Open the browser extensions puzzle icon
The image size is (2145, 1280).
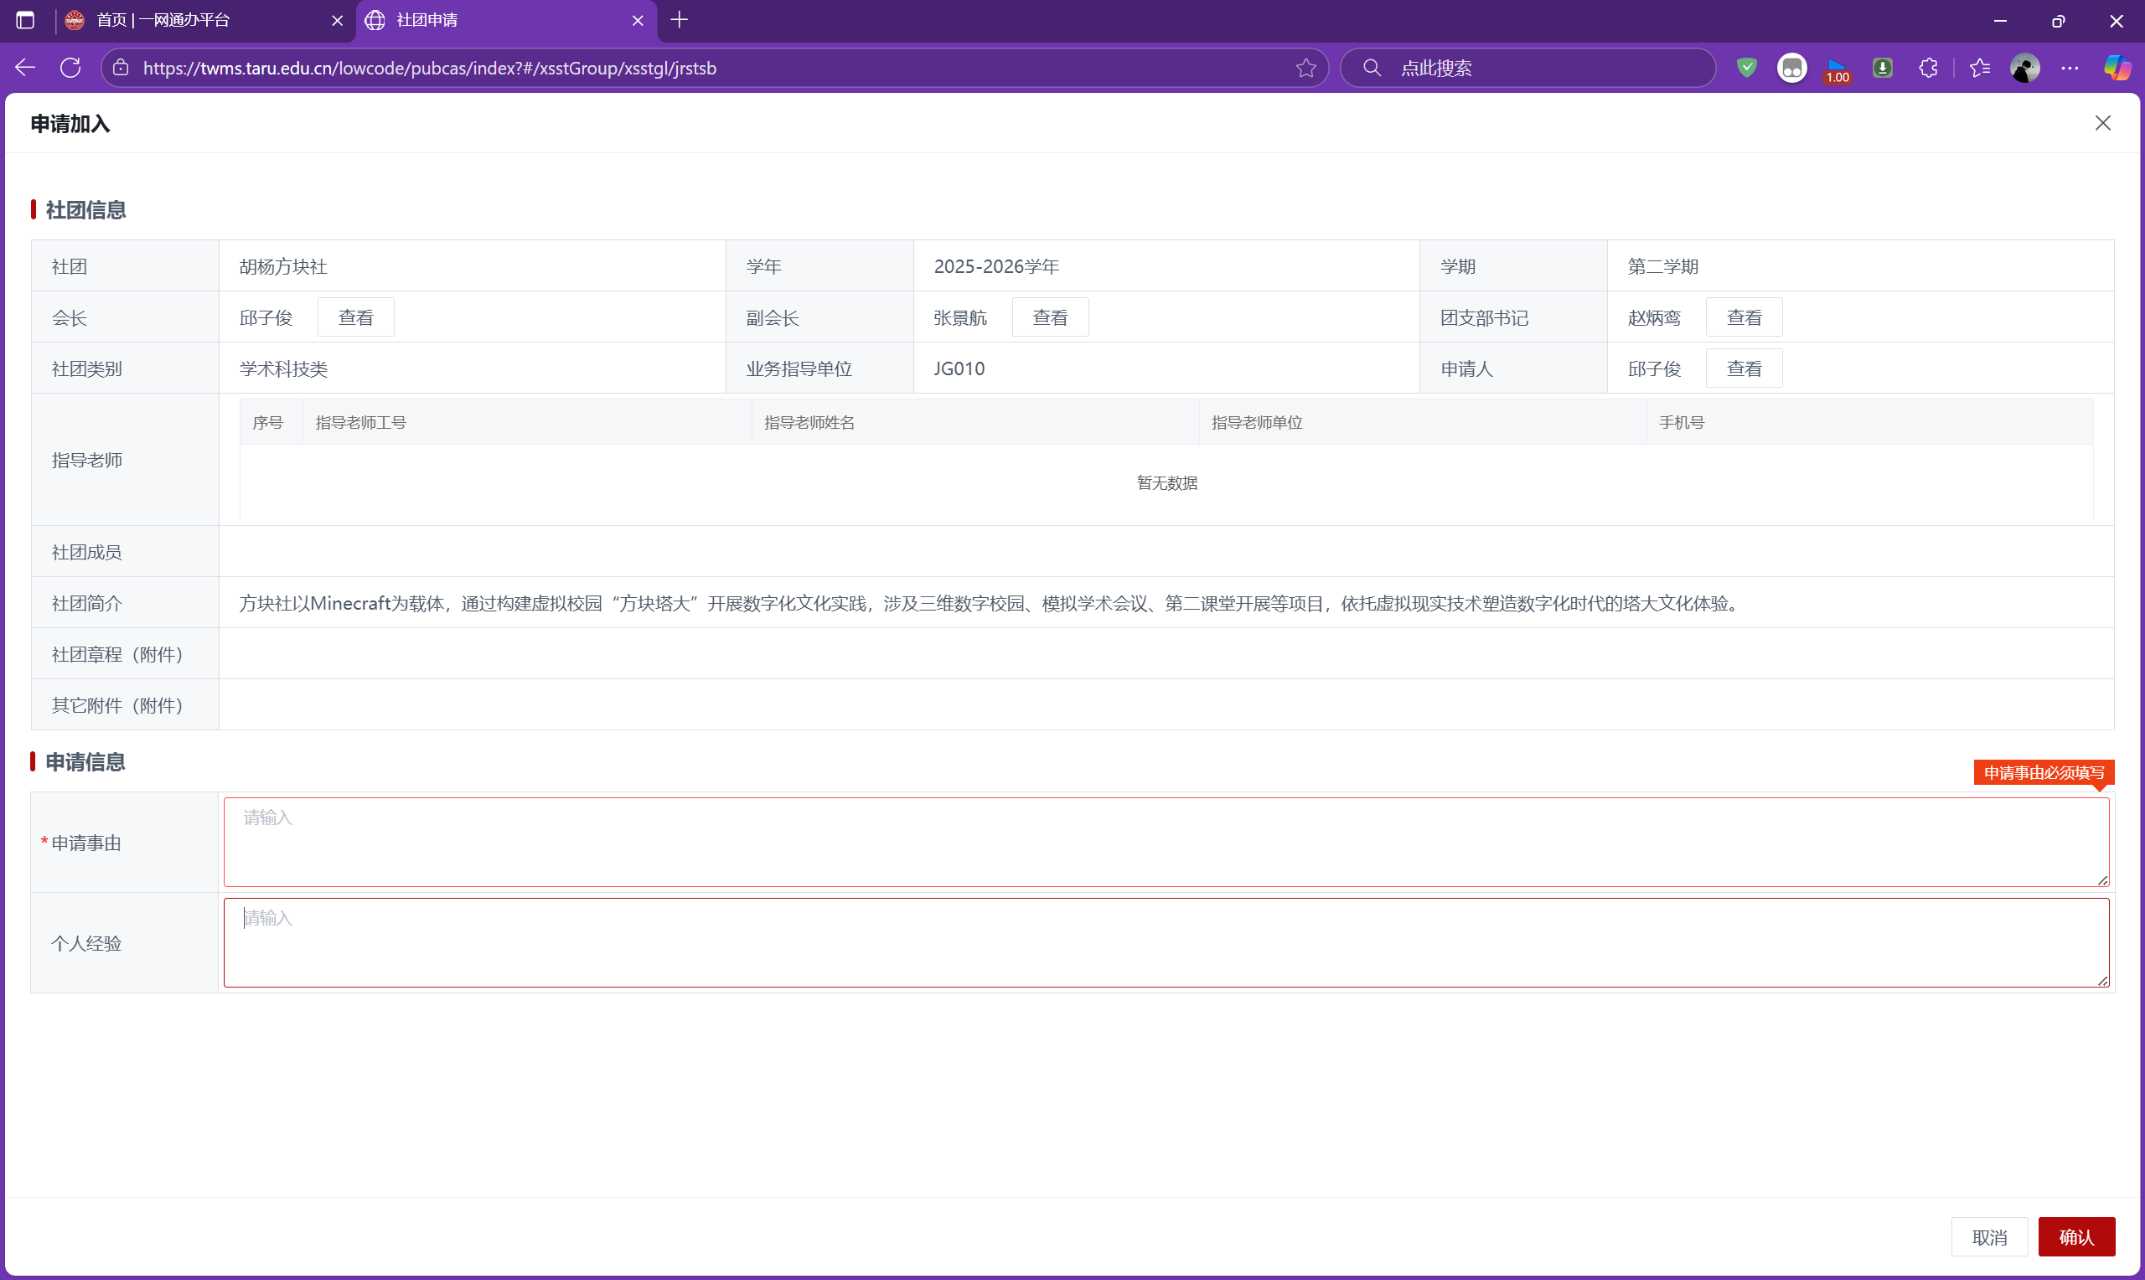pyautogui.click(x=1928, y=68)
